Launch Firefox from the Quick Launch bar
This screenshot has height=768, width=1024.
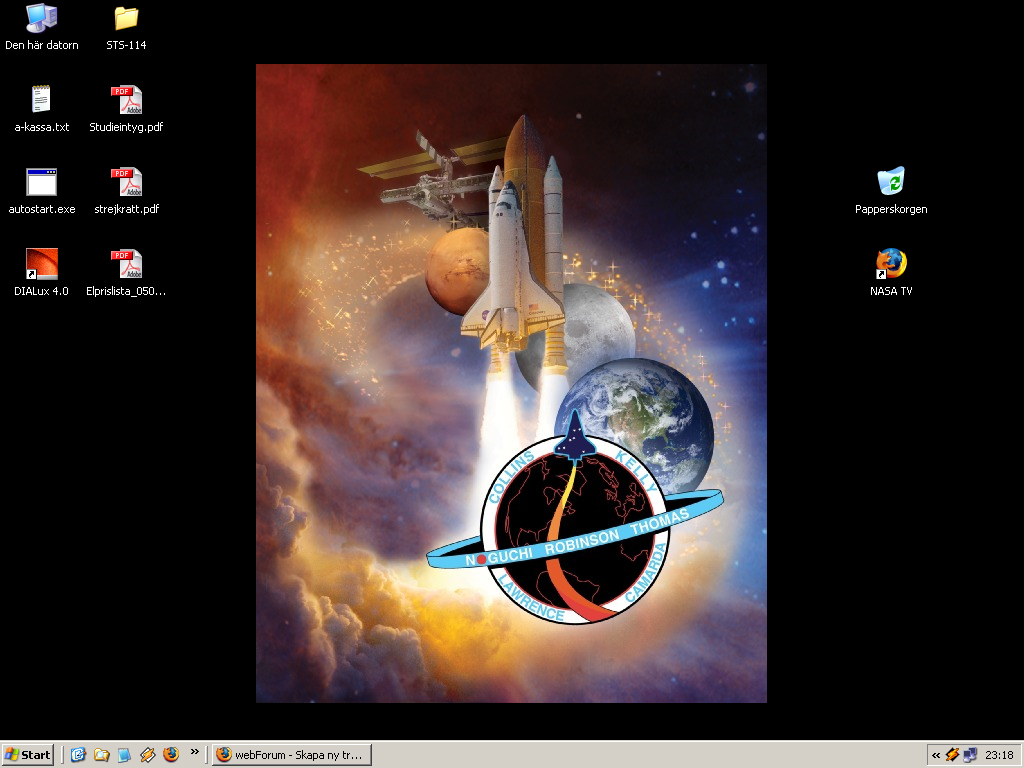pyautogui.click(x=171, y=755)
